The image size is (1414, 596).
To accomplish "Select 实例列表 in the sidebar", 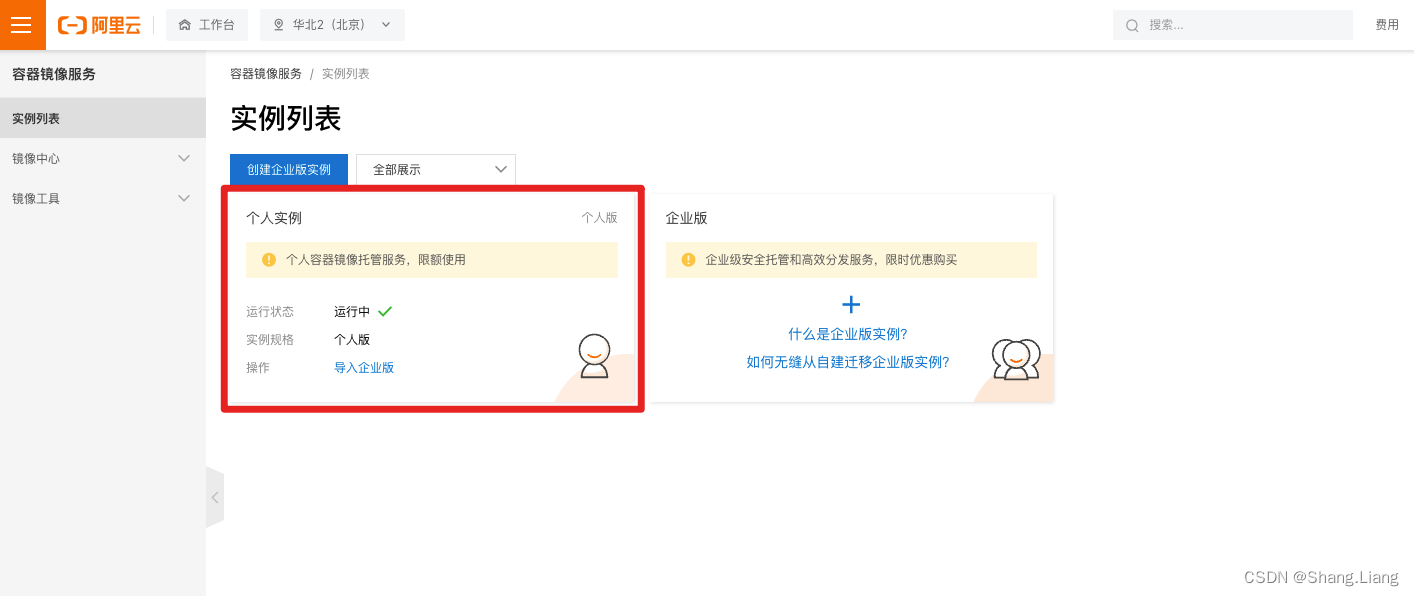I will (34, 117).
